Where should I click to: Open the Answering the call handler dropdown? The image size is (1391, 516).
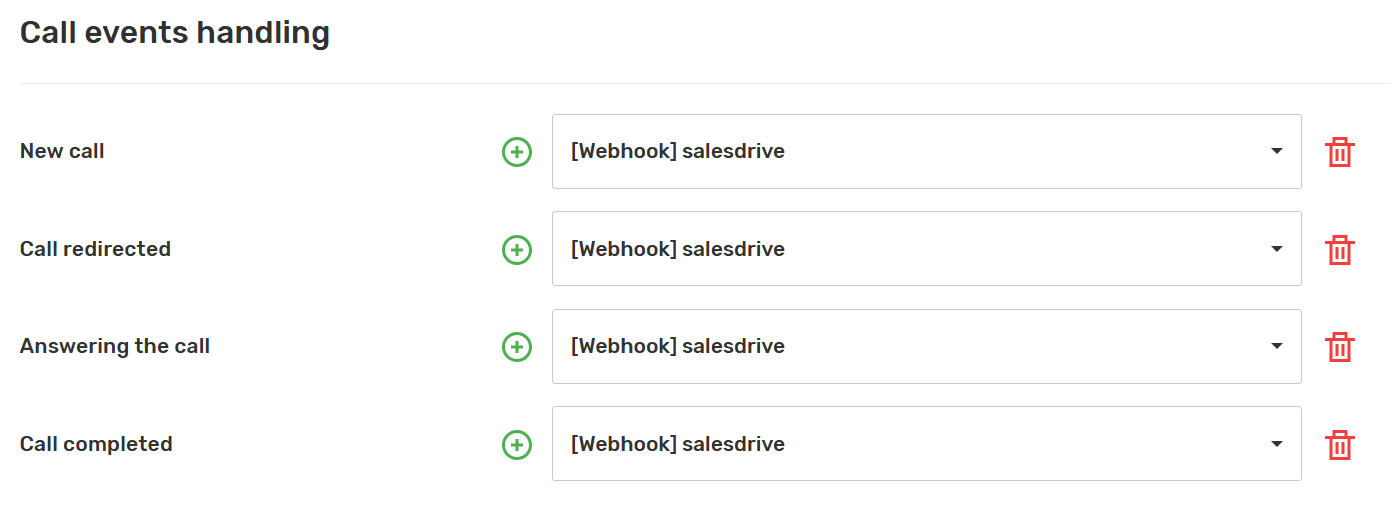pos(926,347)
